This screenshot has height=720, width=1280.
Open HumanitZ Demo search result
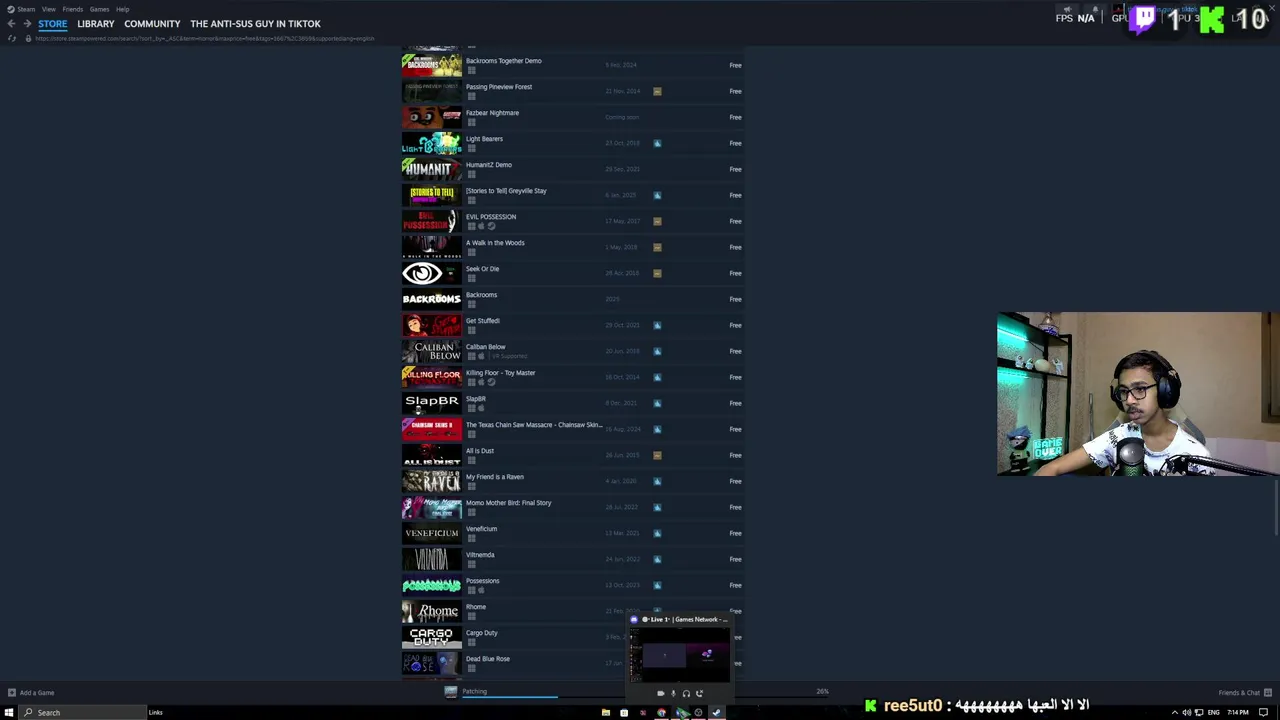(x=572, y=169)
